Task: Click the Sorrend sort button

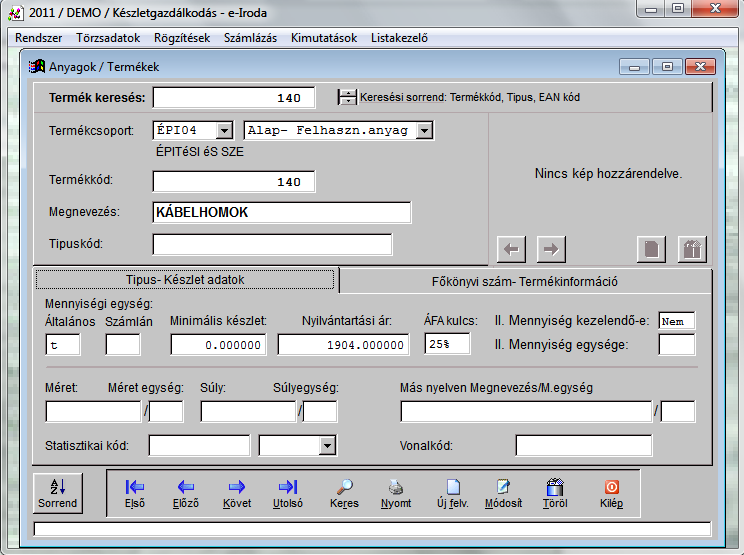Action: click(x=57, y=492)
